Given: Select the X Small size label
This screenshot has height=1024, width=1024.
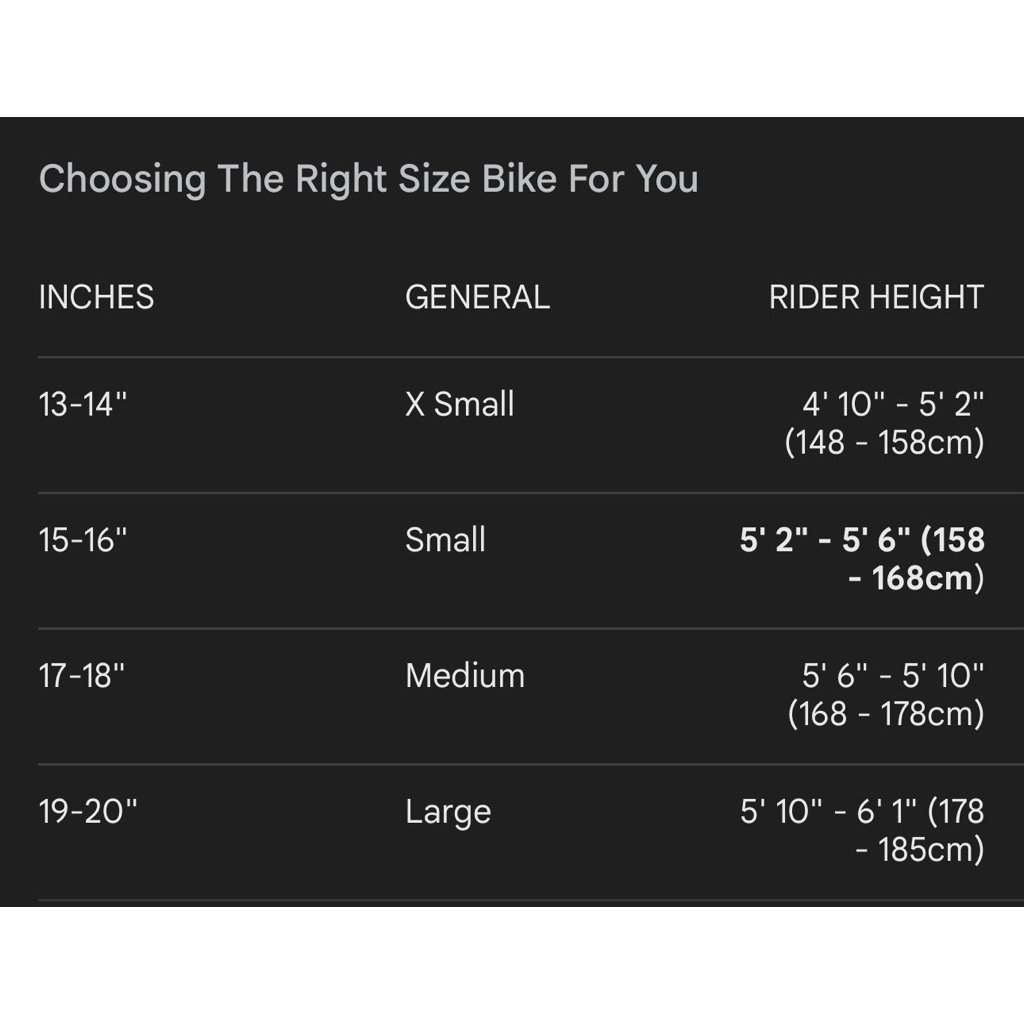Looking at the screenshot, I should (459, 404).
